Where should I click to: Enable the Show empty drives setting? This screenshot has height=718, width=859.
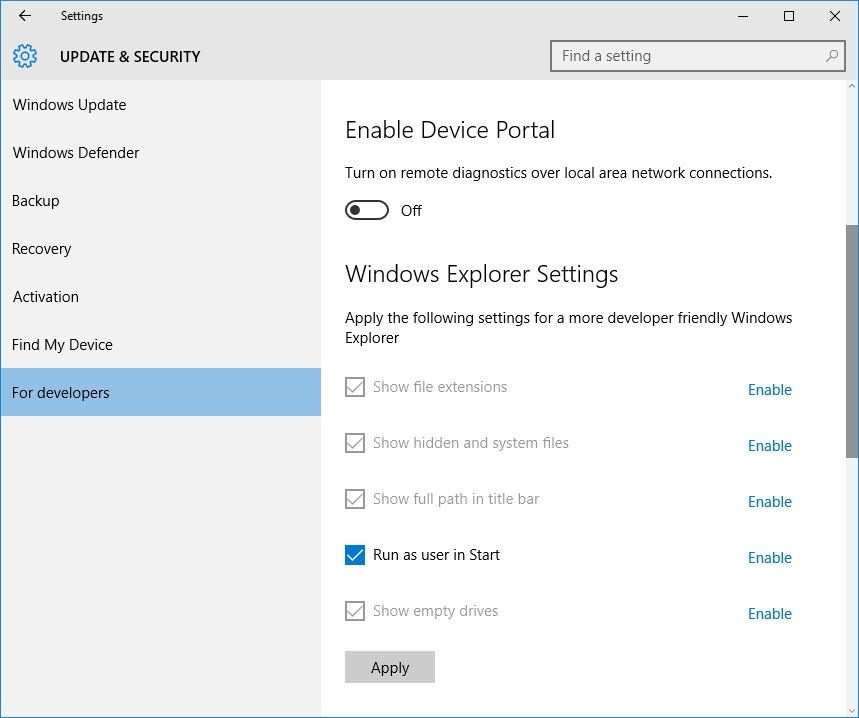pos(768,614)
